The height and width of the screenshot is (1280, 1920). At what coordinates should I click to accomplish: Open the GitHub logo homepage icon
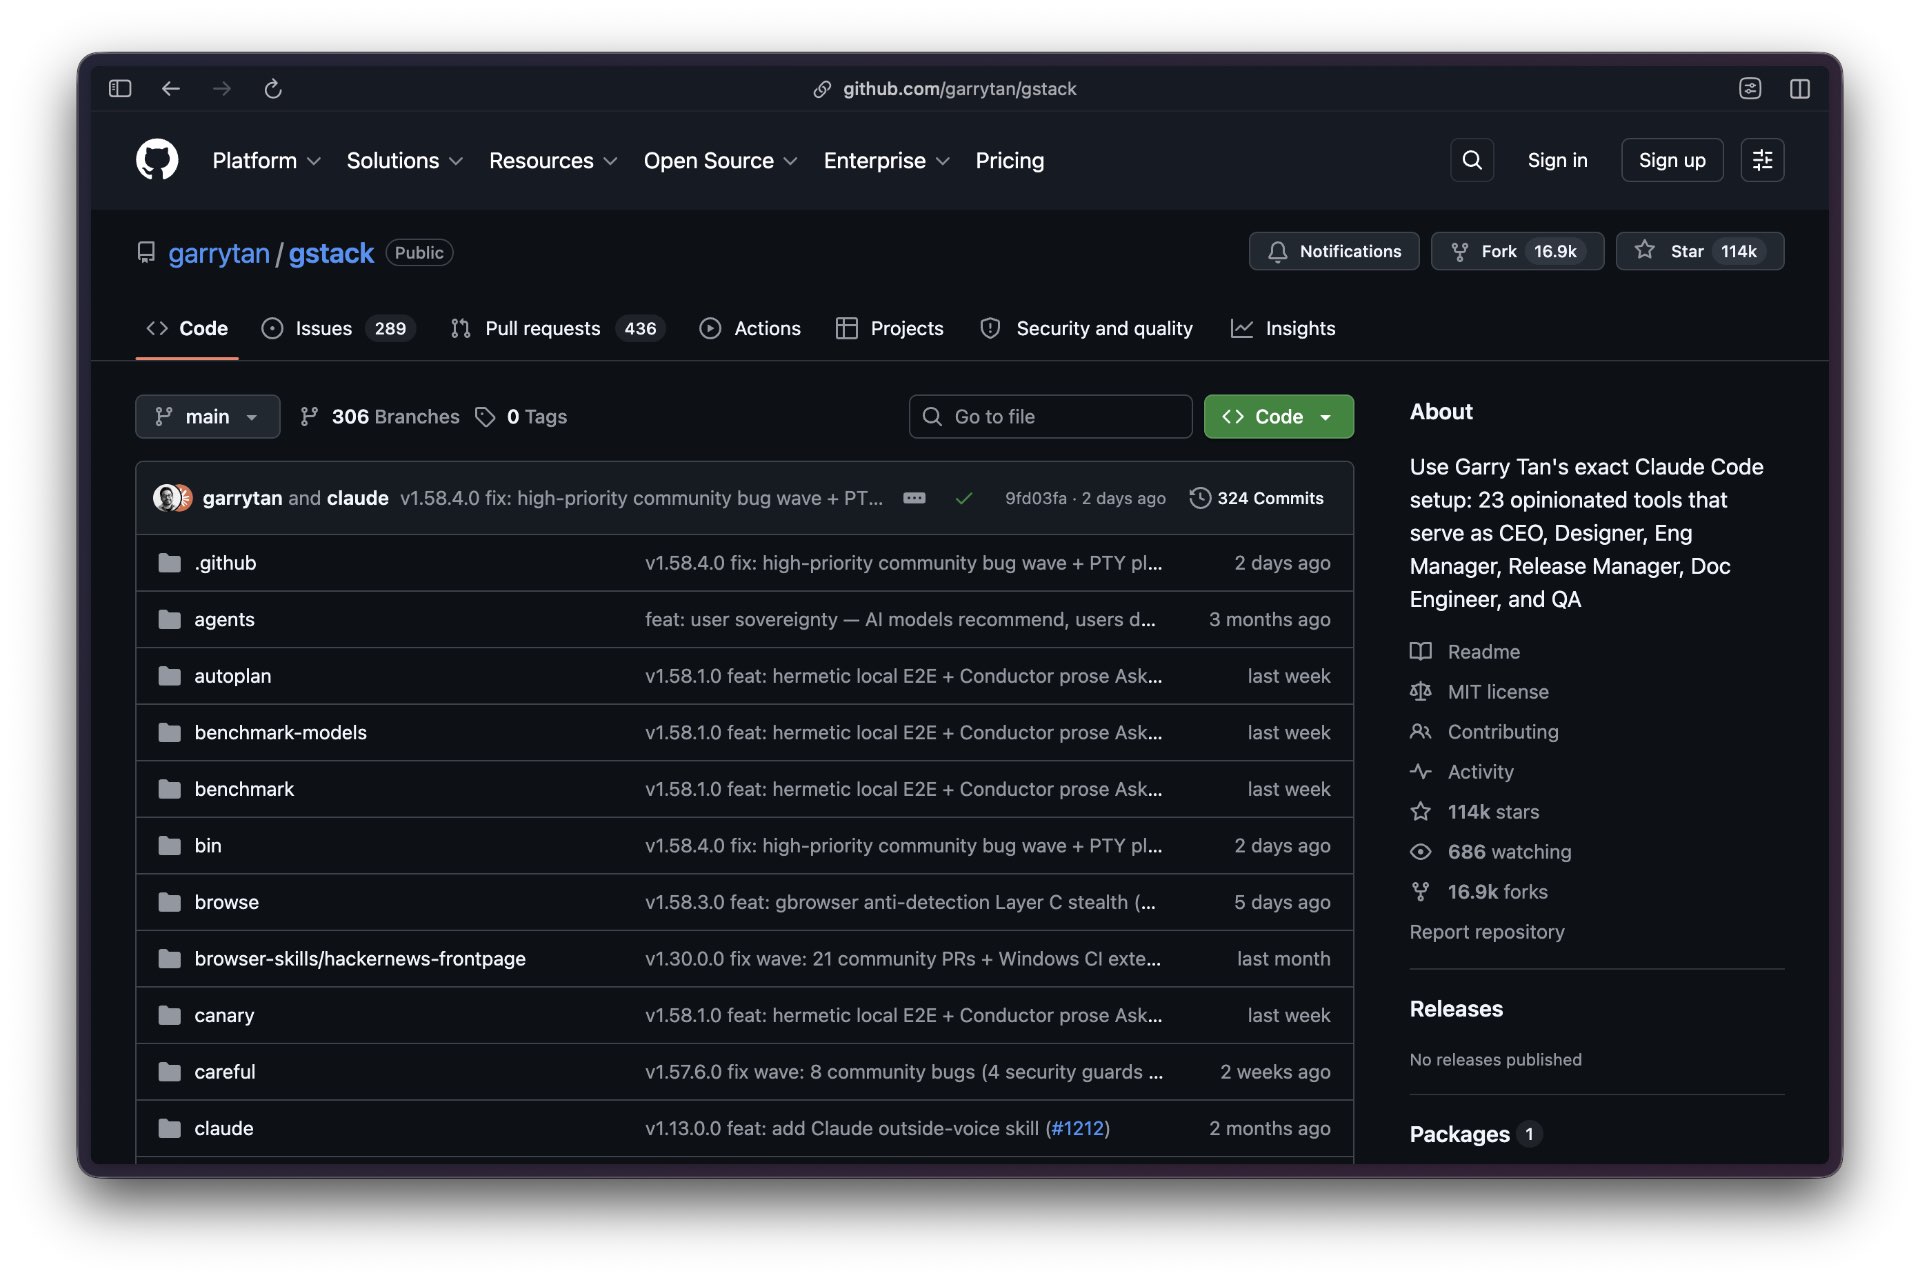pyautogui.click(x=157, y=160)
